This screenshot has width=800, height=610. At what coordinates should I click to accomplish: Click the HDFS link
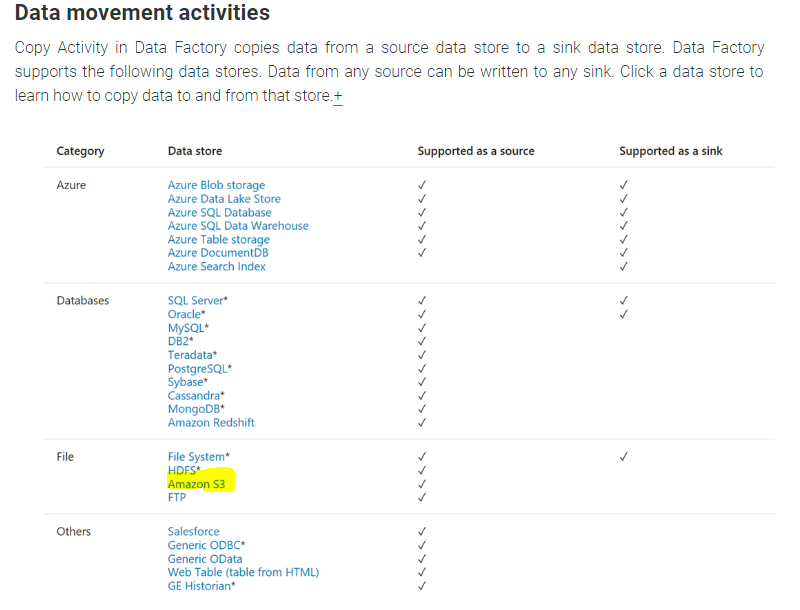point(184,470)
